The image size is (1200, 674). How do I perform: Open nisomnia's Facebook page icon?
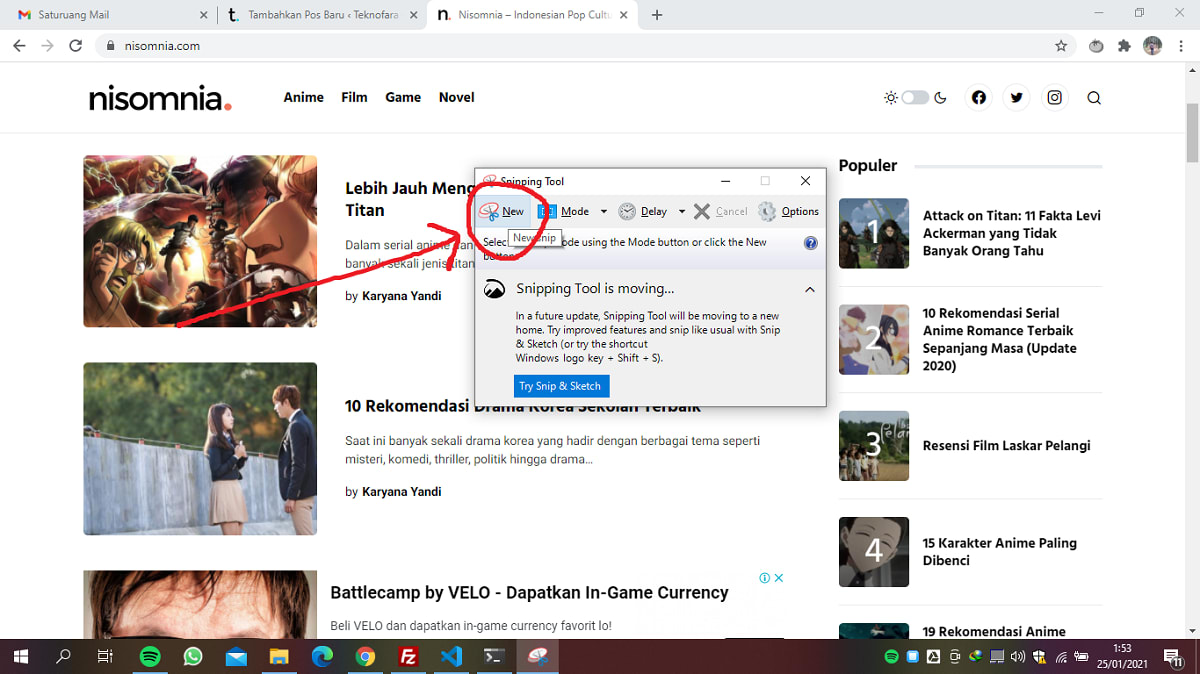(x=979, y=97)
